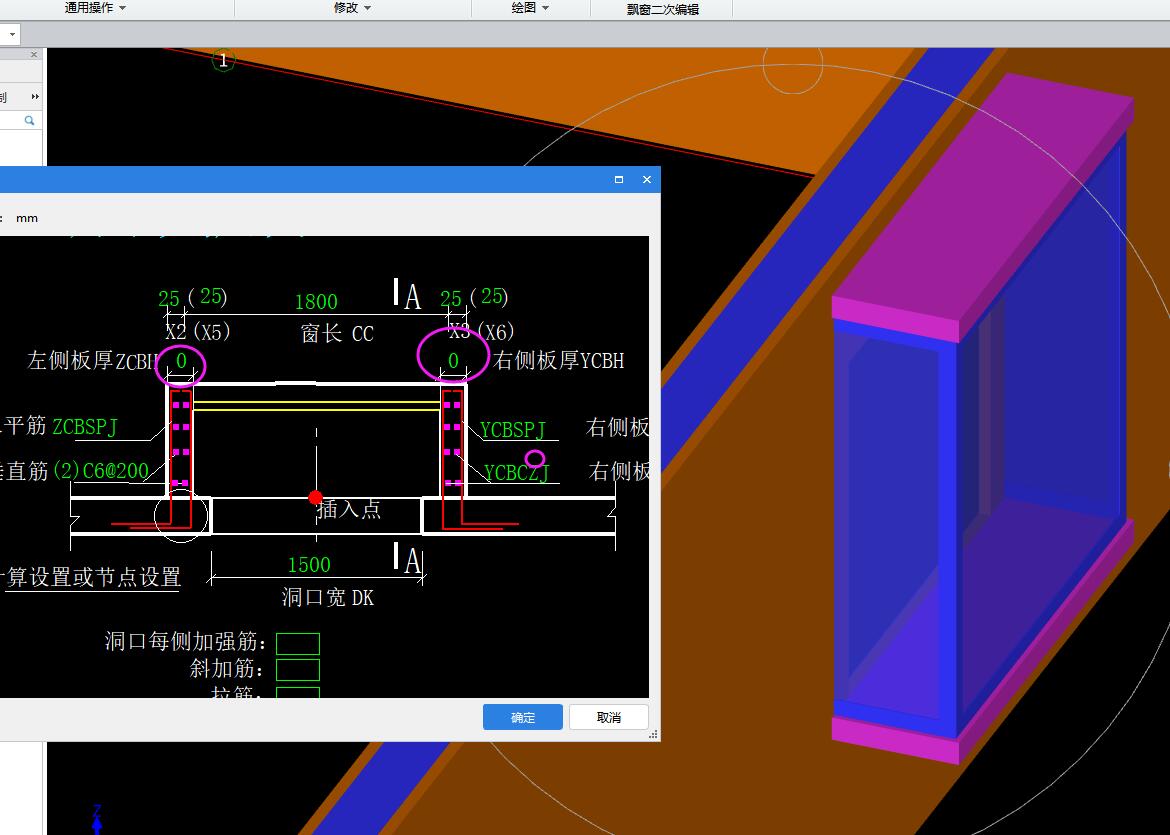
Task: Click the 取消 button
Action: [608, 717]
